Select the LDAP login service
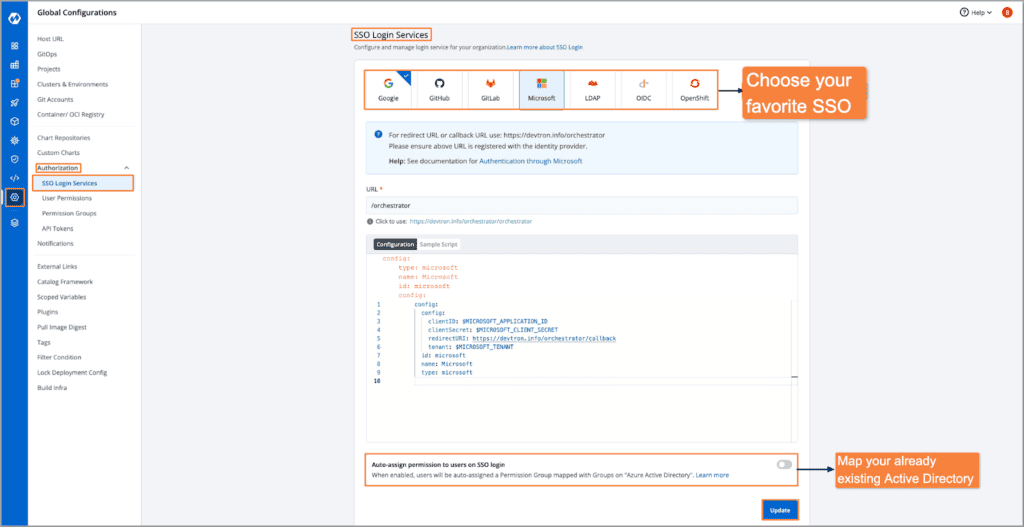Viewport: 1024px width, 527px height. [x=592, y=90]
